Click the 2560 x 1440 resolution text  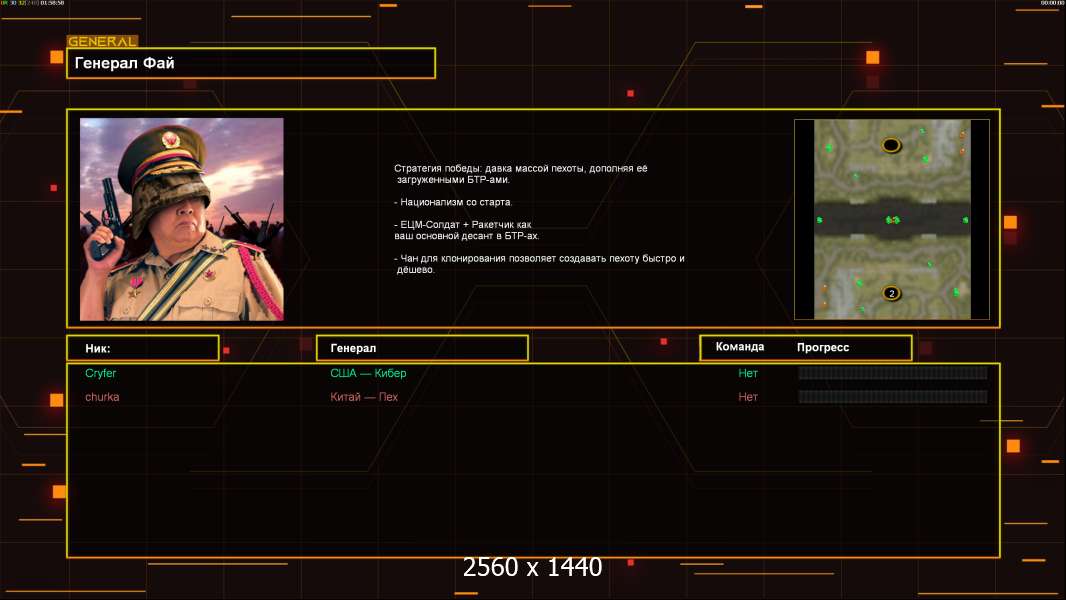pos(532,567)
